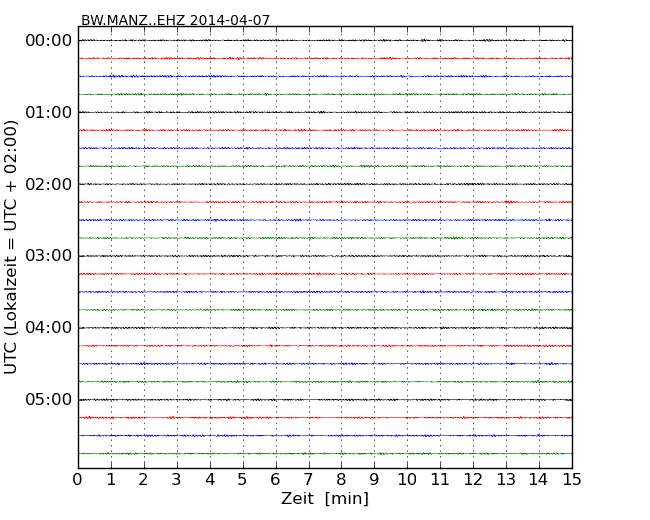Click x-axis tick label 11
This screenshot has width=650, height=520.
(x=440, y=479)
